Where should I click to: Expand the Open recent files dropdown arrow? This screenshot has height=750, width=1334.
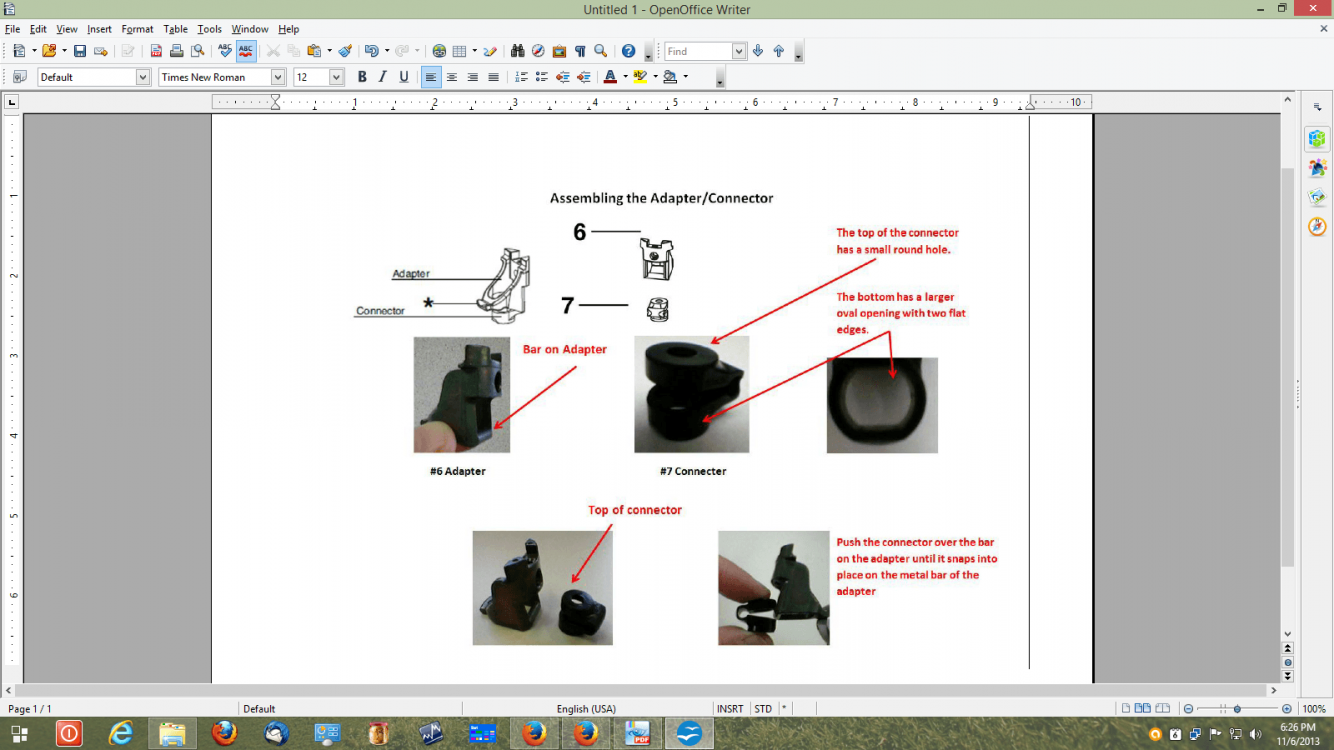63,51
